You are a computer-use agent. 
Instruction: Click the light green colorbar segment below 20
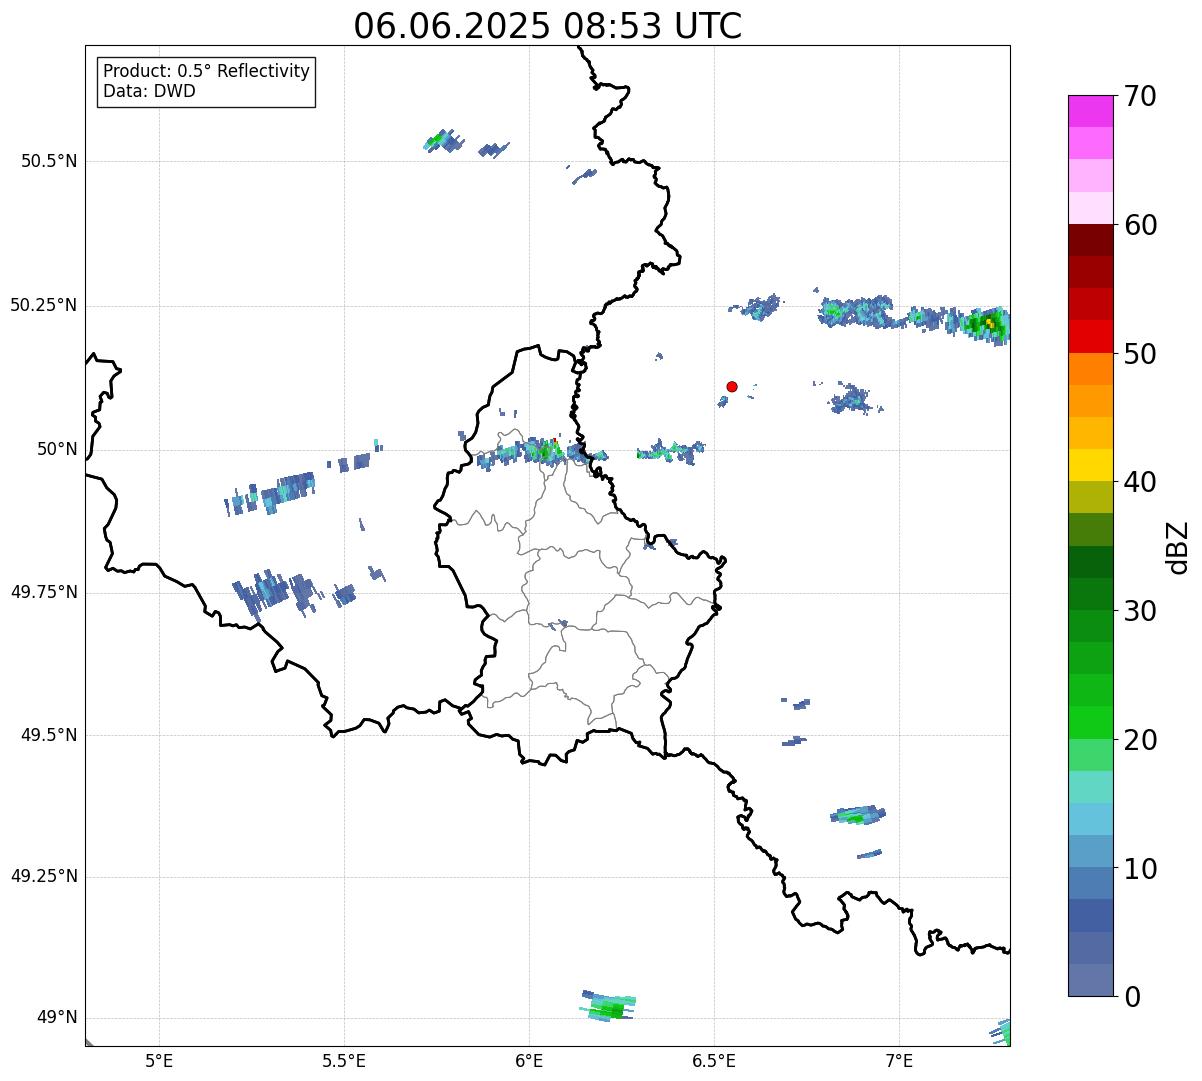[x=1090, y=754]
